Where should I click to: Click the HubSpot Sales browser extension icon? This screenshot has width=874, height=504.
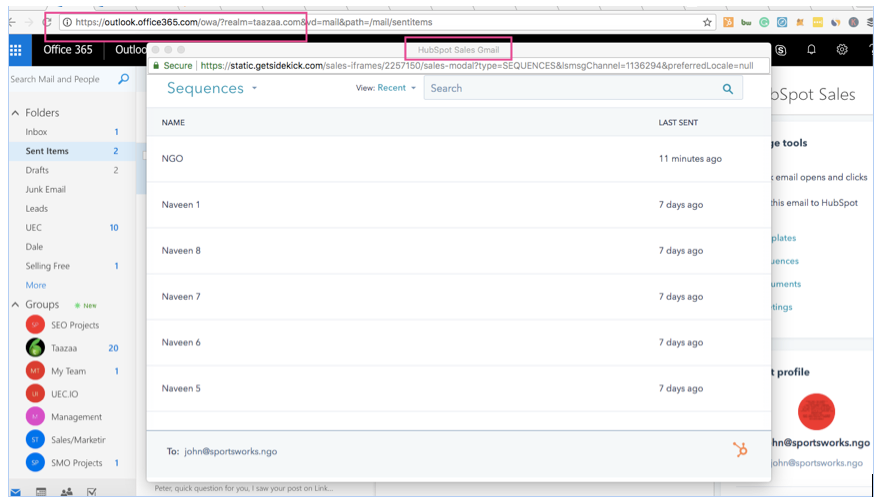click(728, 22)
